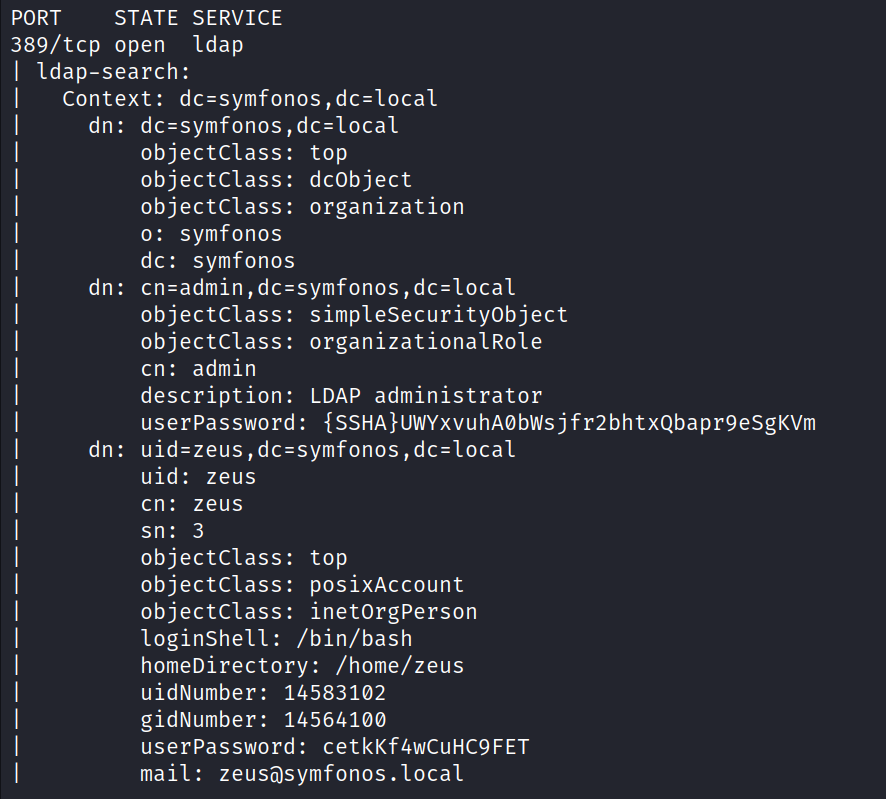Click the cn=admin distinguished name line

(302, 288)
